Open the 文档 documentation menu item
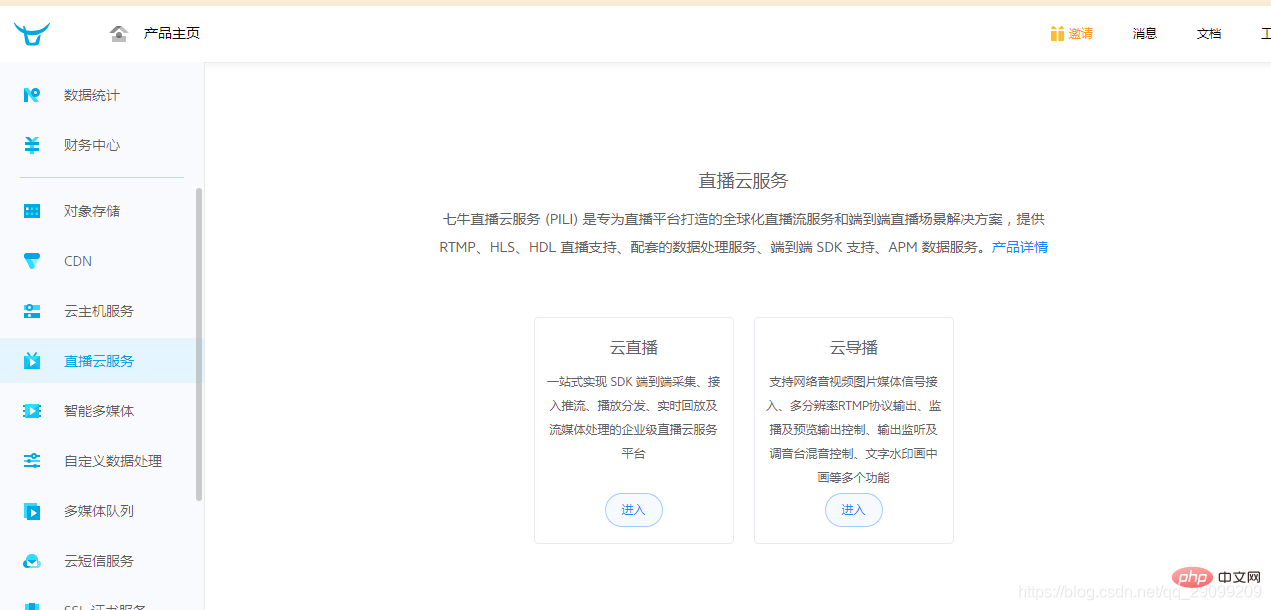Image resolution: width=1271 pixels, height=610 pixels. pyautogui.click(x=1208, y=33)
